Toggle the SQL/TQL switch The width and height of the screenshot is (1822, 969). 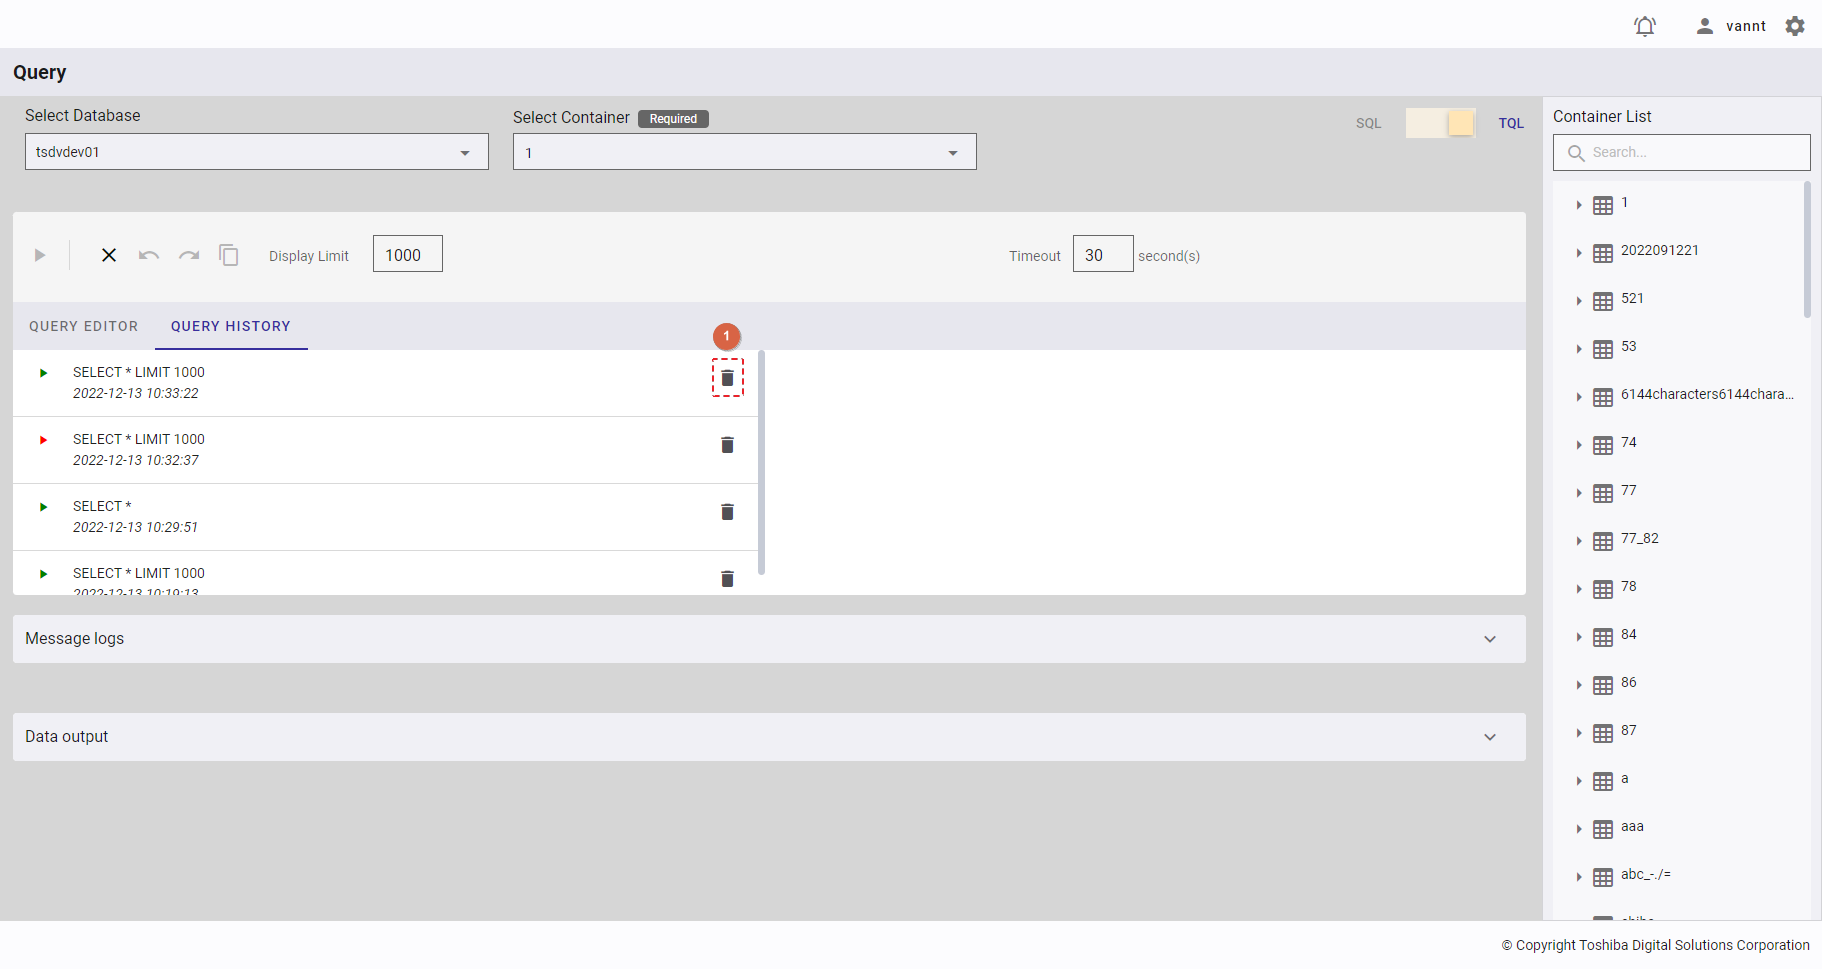[1440, 123]
